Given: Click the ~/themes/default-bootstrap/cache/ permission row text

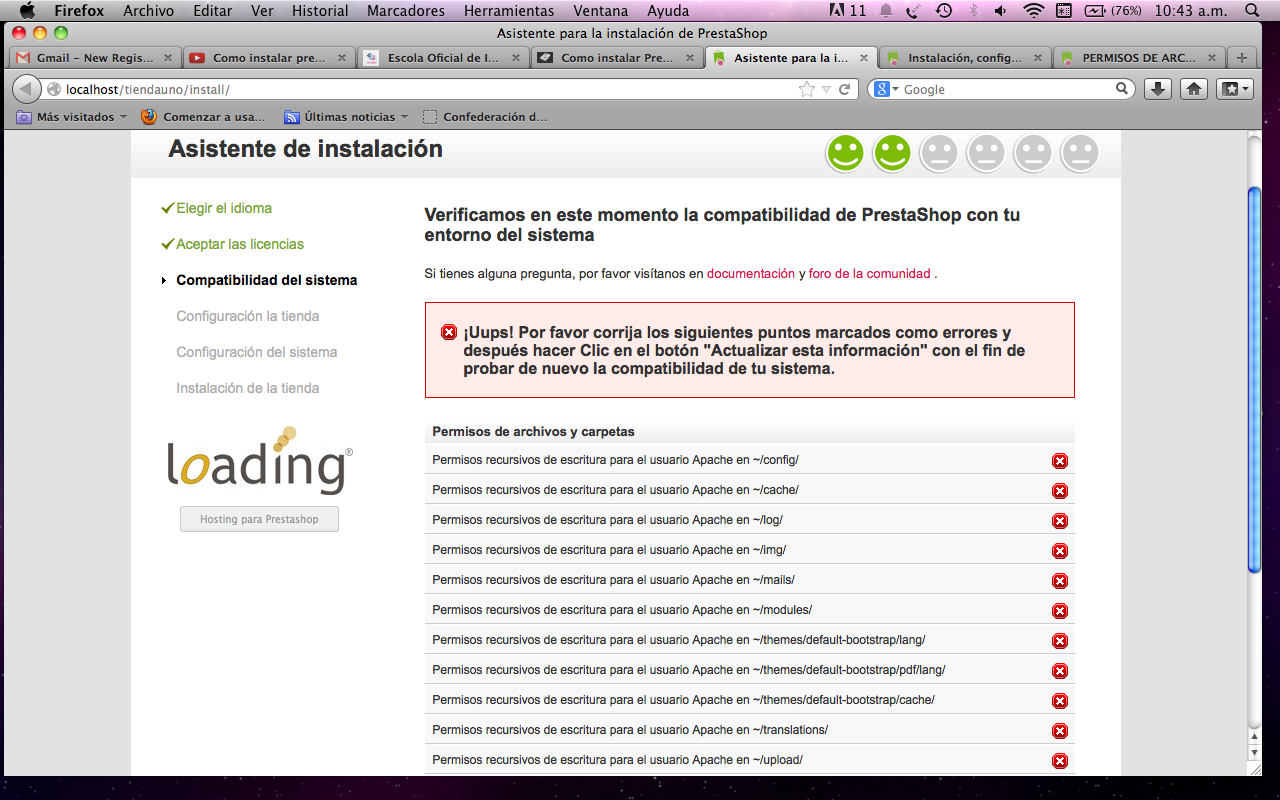Looking at the screenshot, I should coord(684,700).
